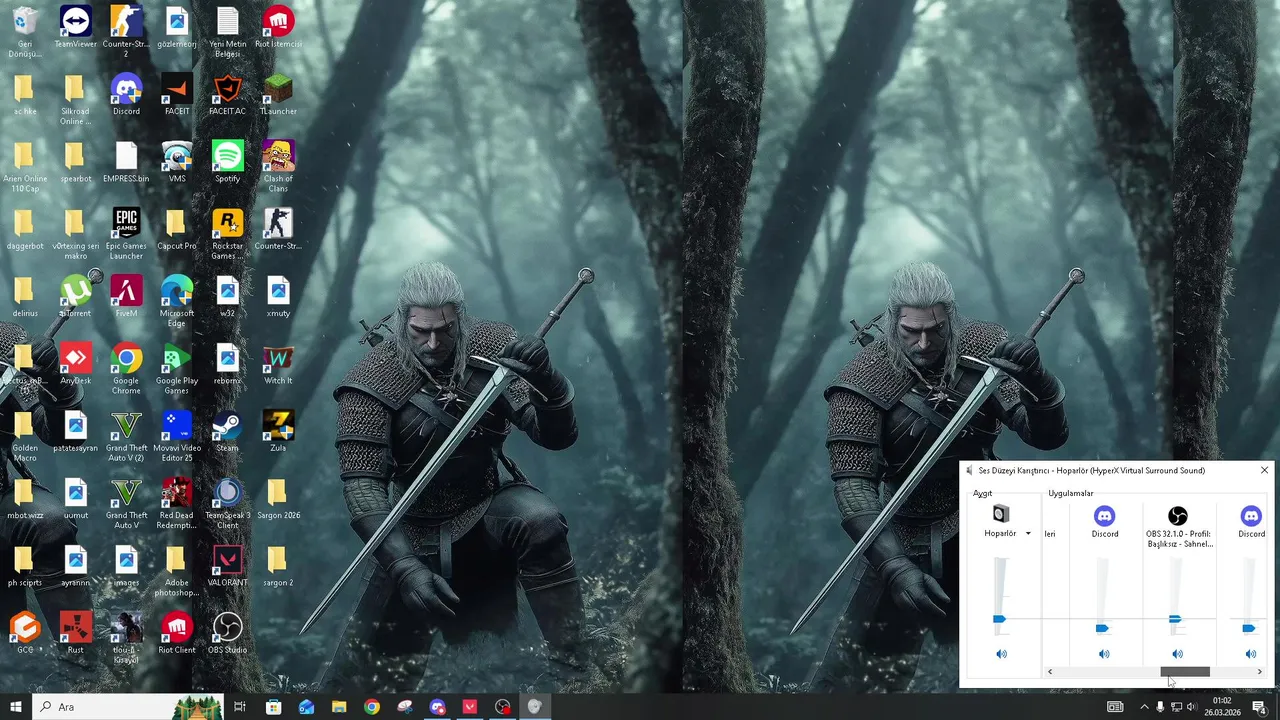Select the Counter-Strike 2 desktop icon
This screenshot has height=720, width=1280.
pos(126,30)
